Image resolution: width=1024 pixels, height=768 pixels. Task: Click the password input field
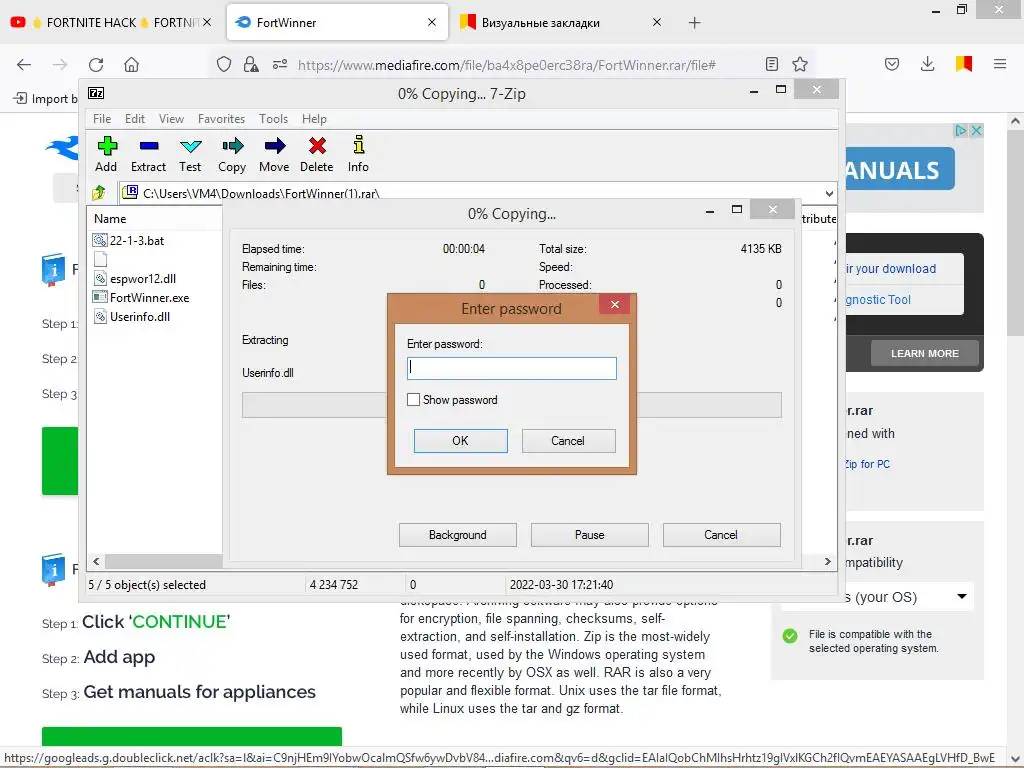pos(511,368)
